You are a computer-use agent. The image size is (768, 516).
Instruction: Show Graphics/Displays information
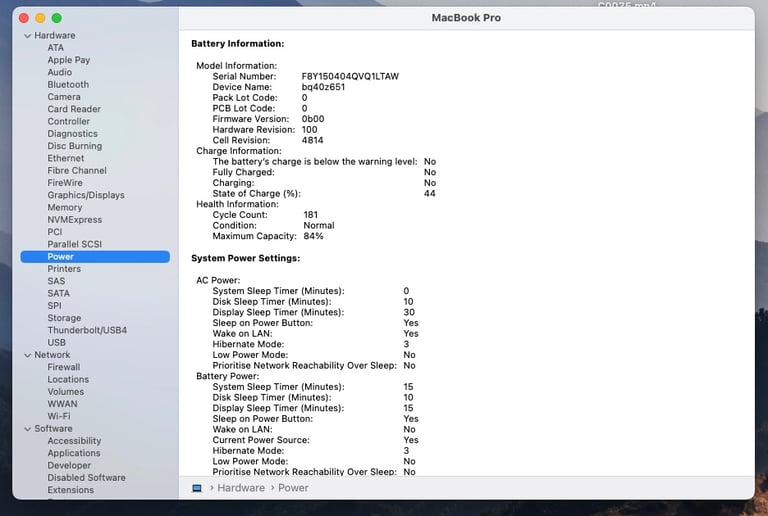coord(86,195)
